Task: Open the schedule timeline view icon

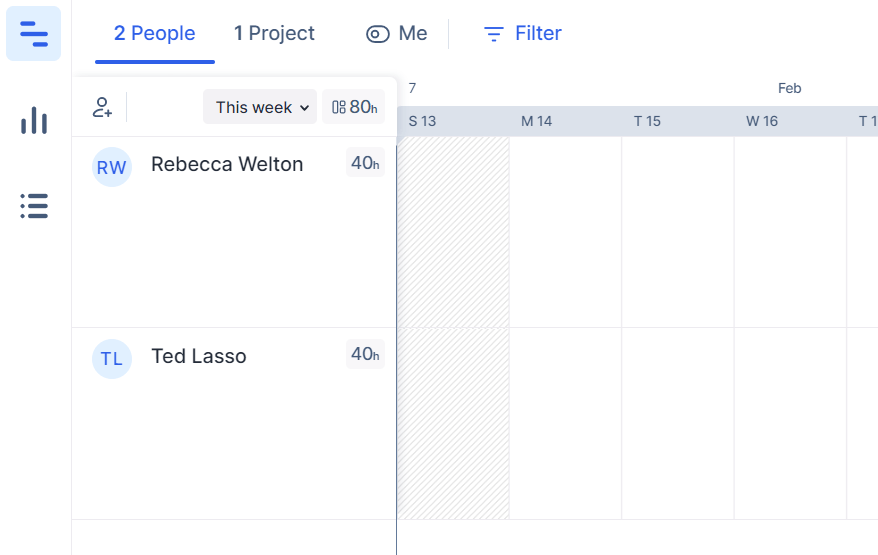Action: pyautogui.click(x=34, y=34)
